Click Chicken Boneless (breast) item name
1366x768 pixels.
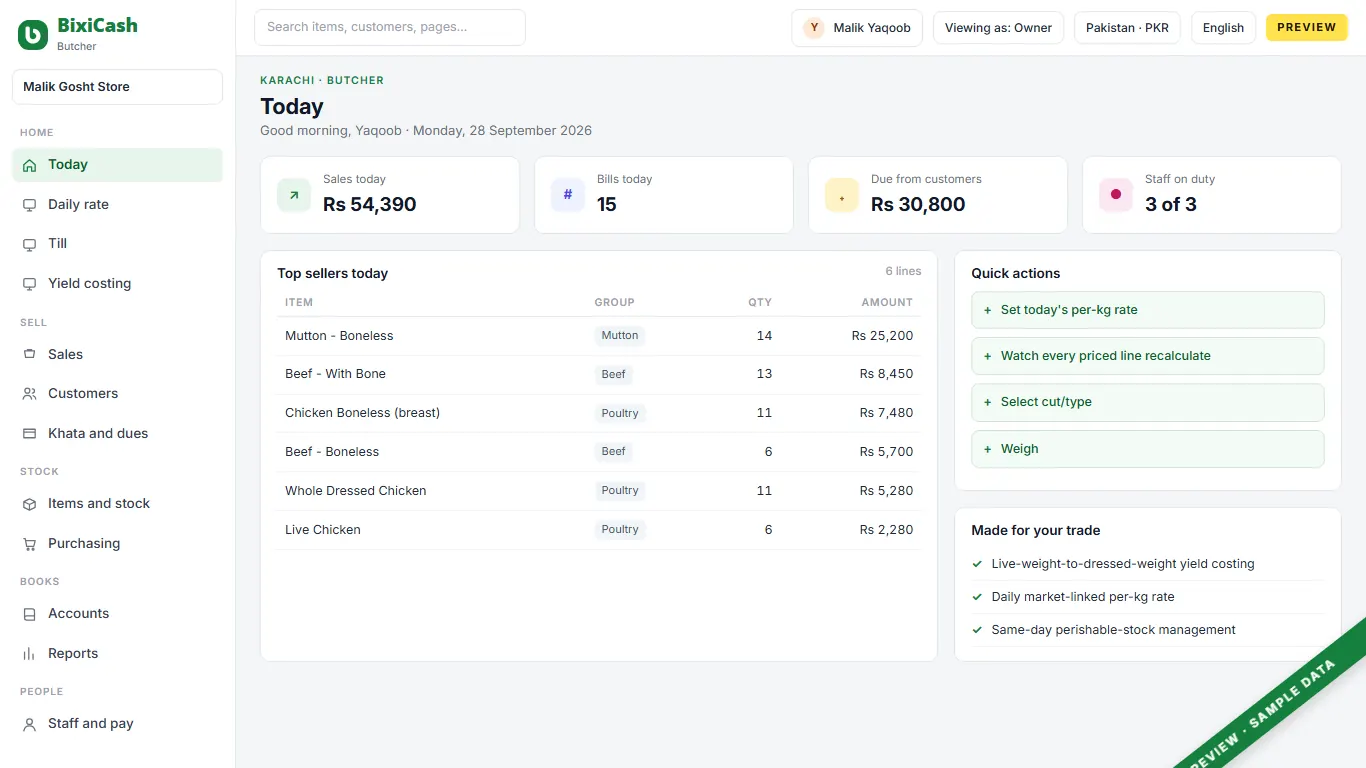[362, 413]
